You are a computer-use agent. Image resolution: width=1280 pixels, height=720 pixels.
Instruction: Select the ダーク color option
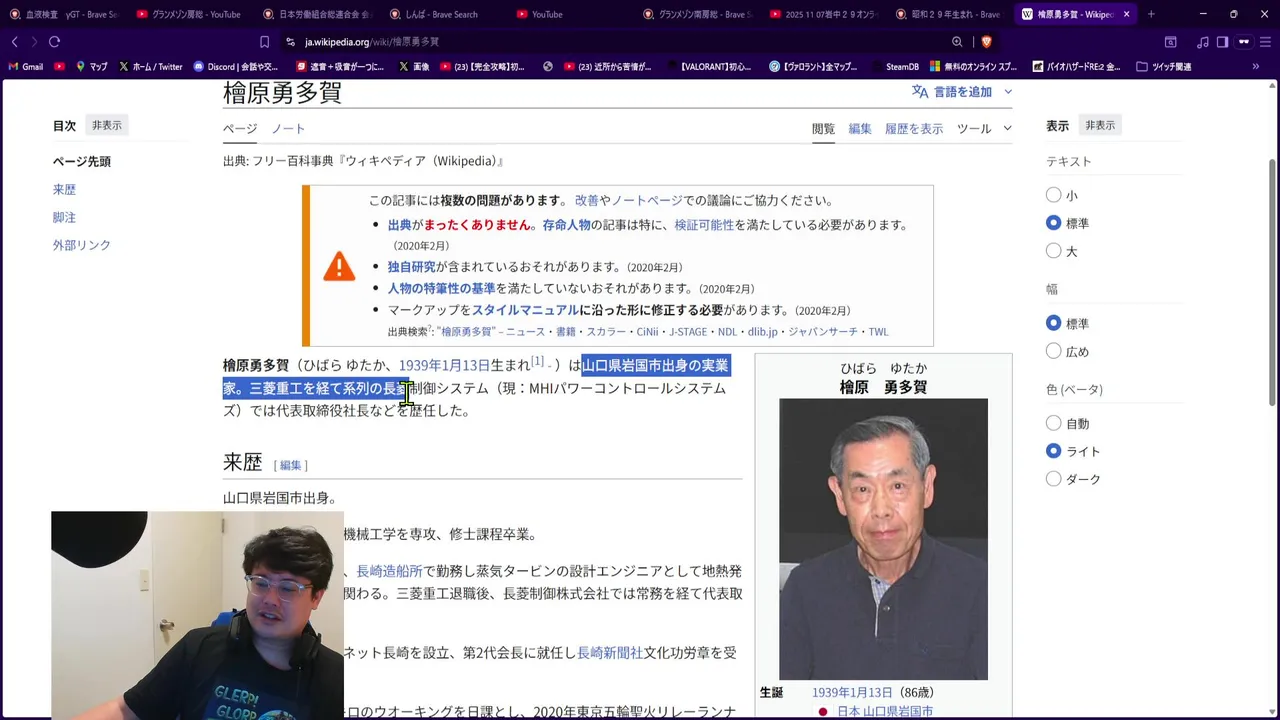1054,479
